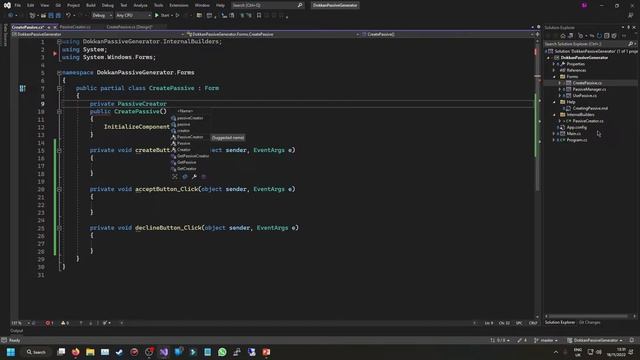This screenshot has width=640, height=360.
Task: Click the error count indicator in status strip
Action: 49,323
